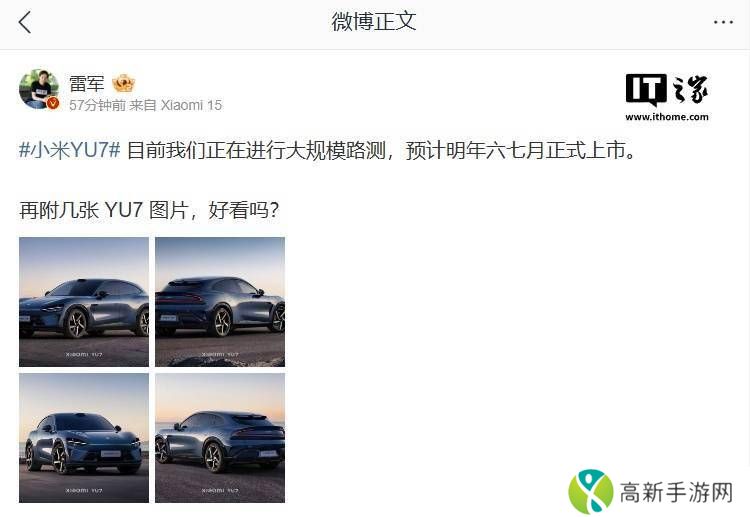The width and height of the screenshot is (750, 517).
Task: Open 雷军's profile avatar
Action: tap(39, 89)
